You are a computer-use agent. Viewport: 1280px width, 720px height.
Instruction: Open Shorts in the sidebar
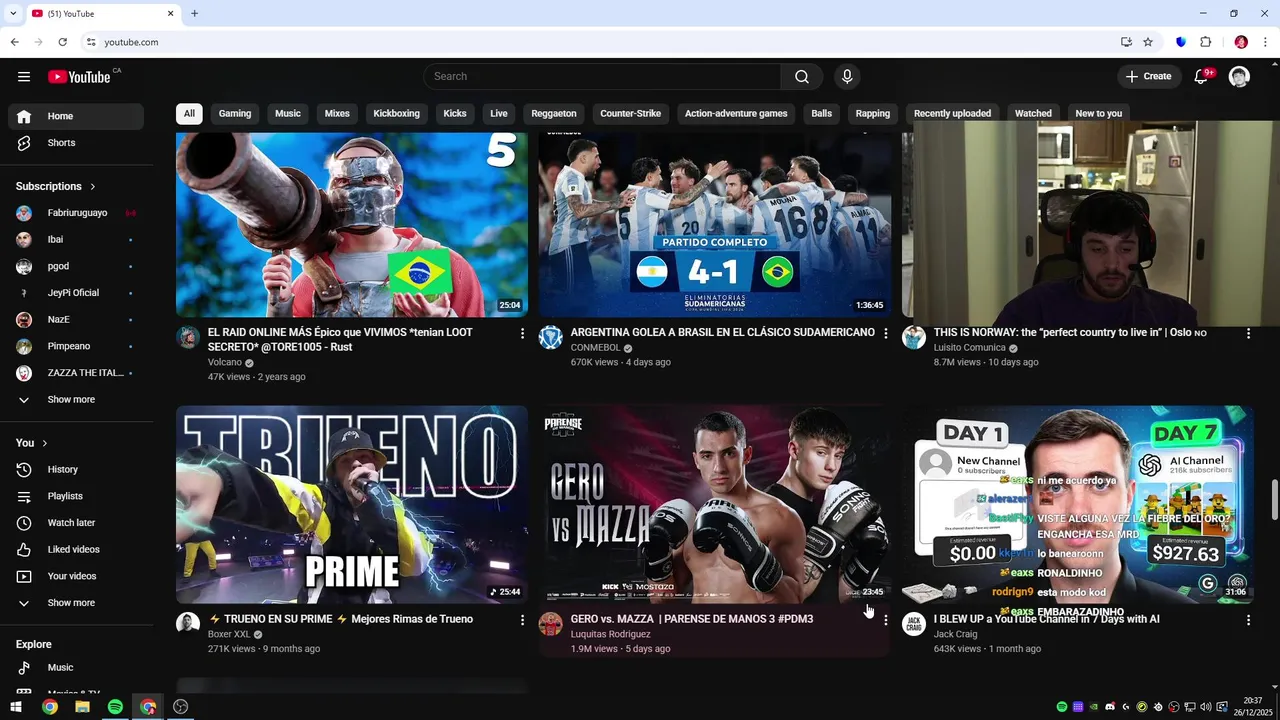(x=76, y=143)
